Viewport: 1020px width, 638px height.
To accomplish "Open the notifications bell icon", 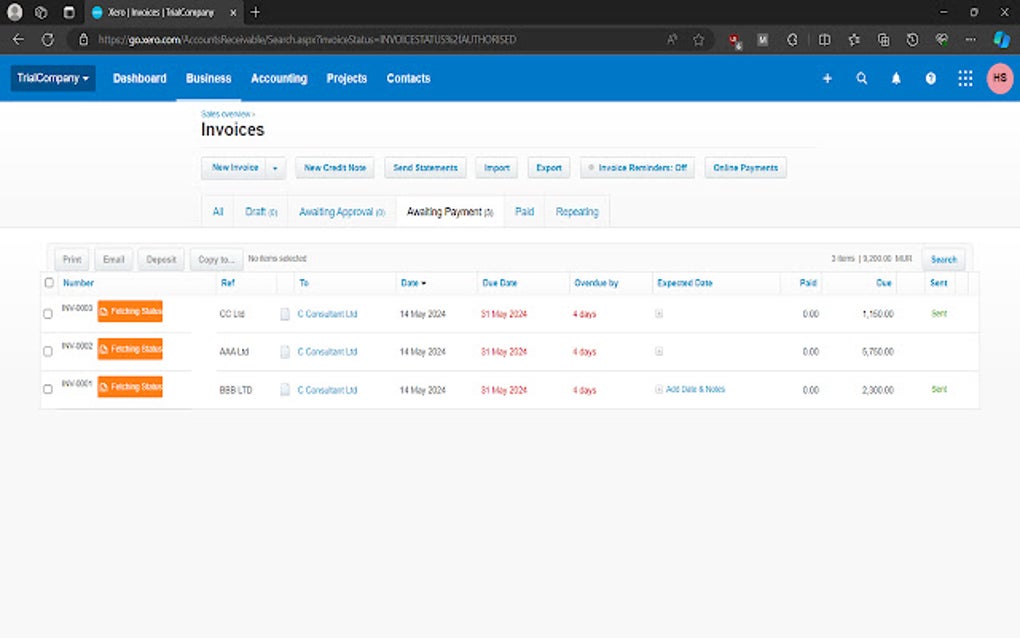I will click(895, 78).
